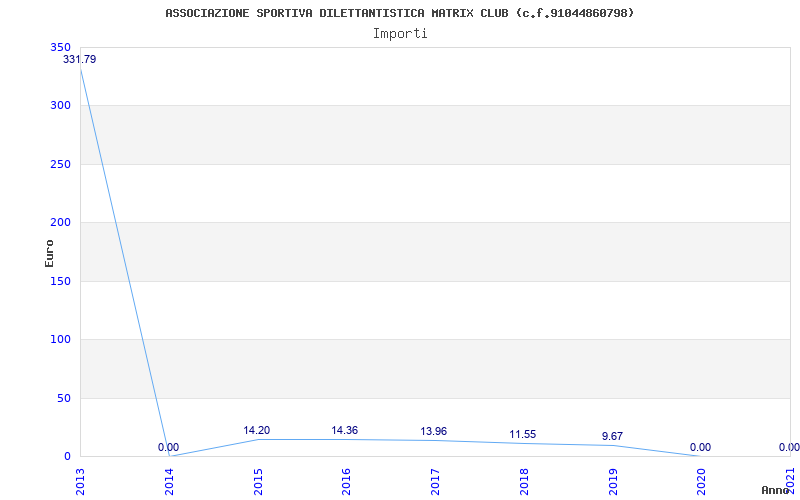Click the 2021 x-axis year label
The image size is (800, 500).
[x=790, y=482]
